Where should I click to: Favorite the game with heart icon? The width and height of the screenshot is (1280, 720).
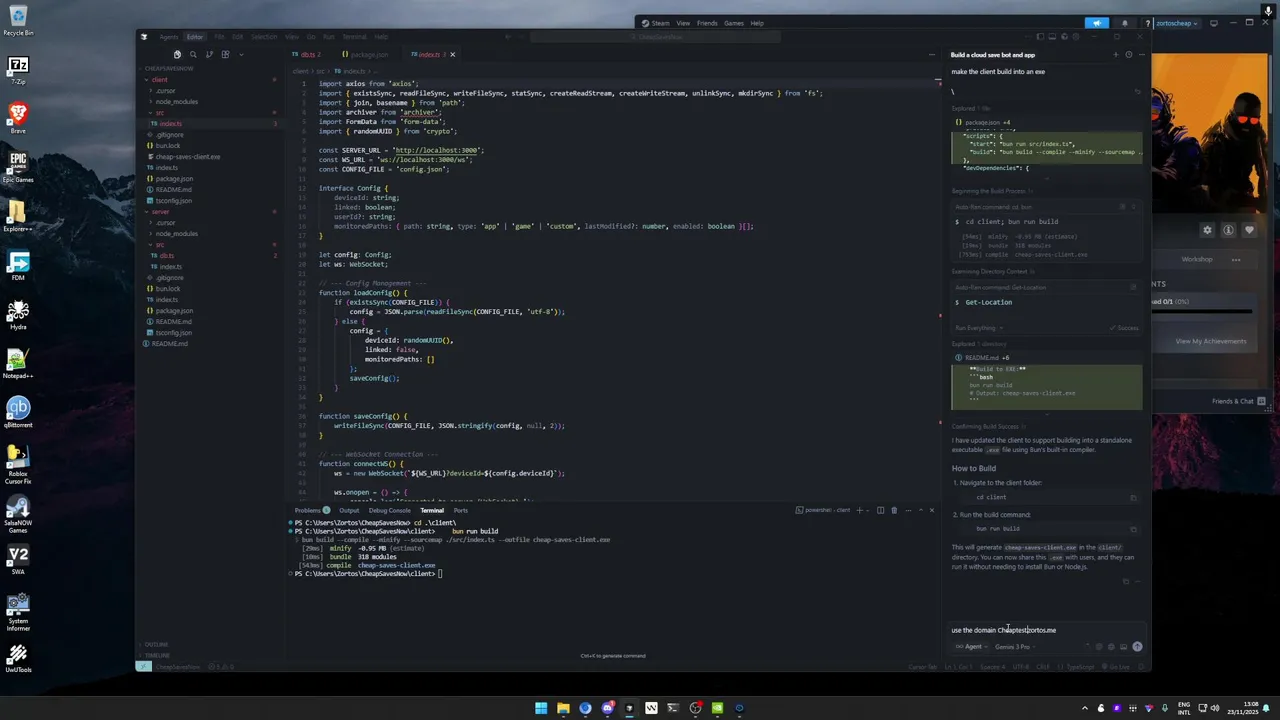(x=1249, y=230)
